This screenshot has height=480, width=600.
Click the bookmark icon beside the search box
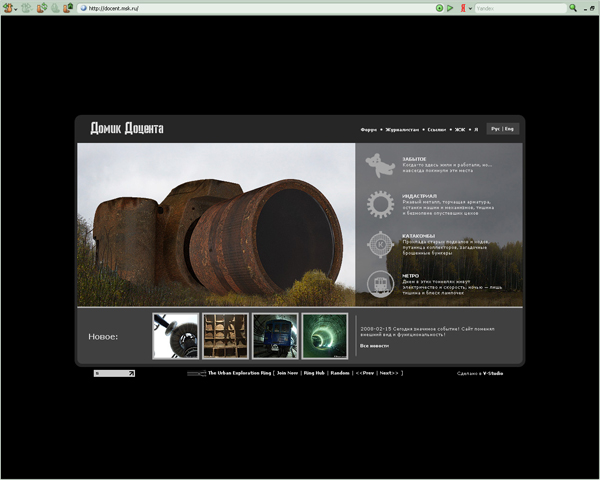(x=462, y=8)
